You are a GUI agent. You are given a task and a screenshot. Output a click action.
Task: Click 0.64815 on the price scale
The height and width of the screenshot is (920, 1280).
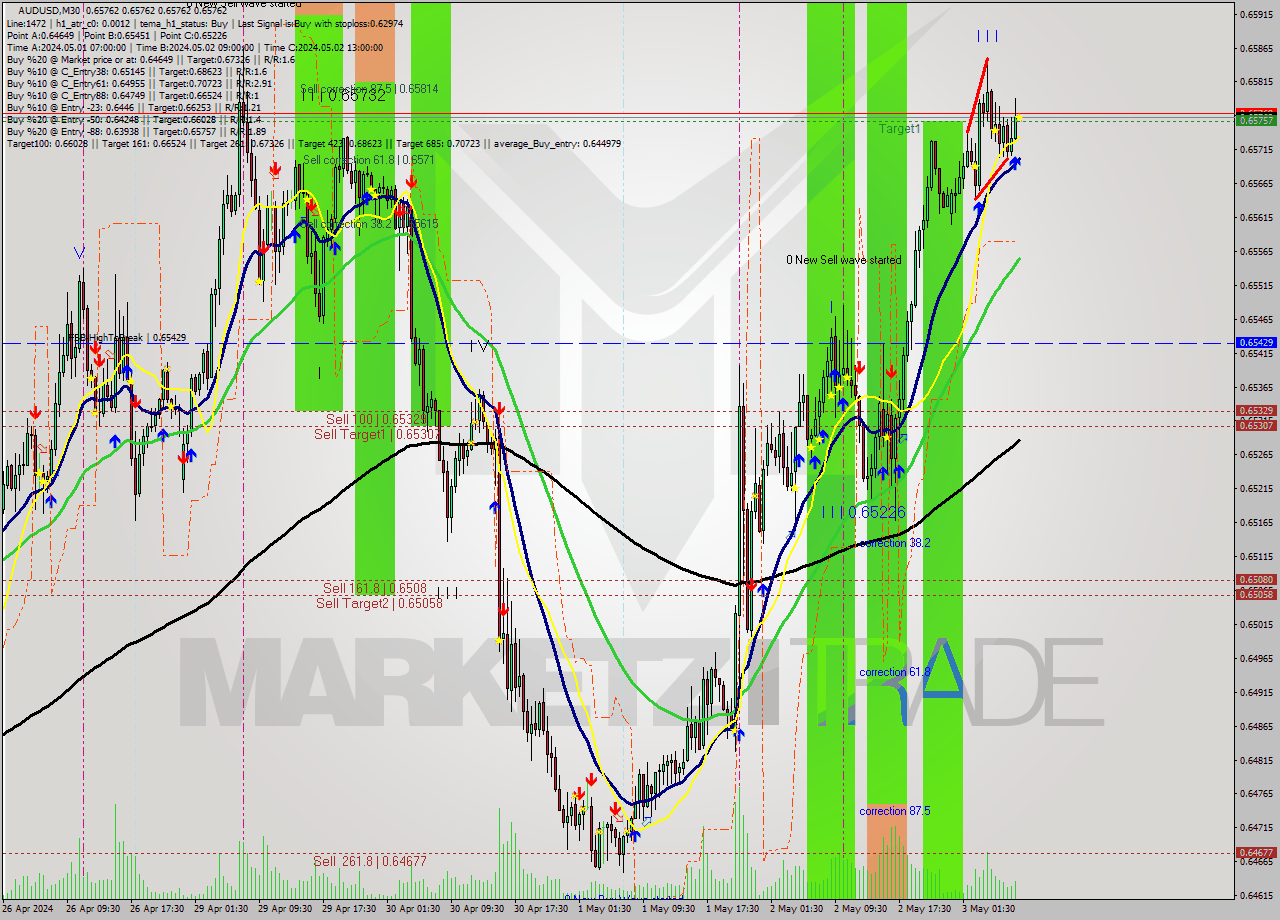(1257, 761)
